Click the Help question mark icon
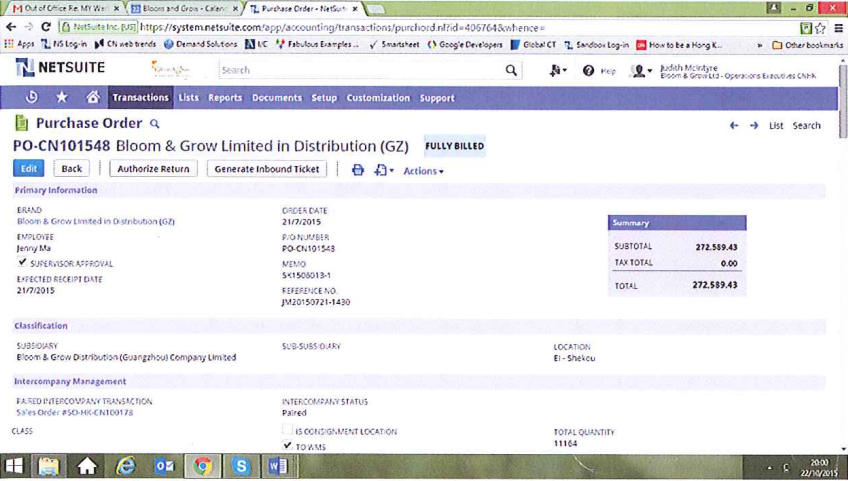848x481 pixels. pyautogui.click(x=588, y=71)
